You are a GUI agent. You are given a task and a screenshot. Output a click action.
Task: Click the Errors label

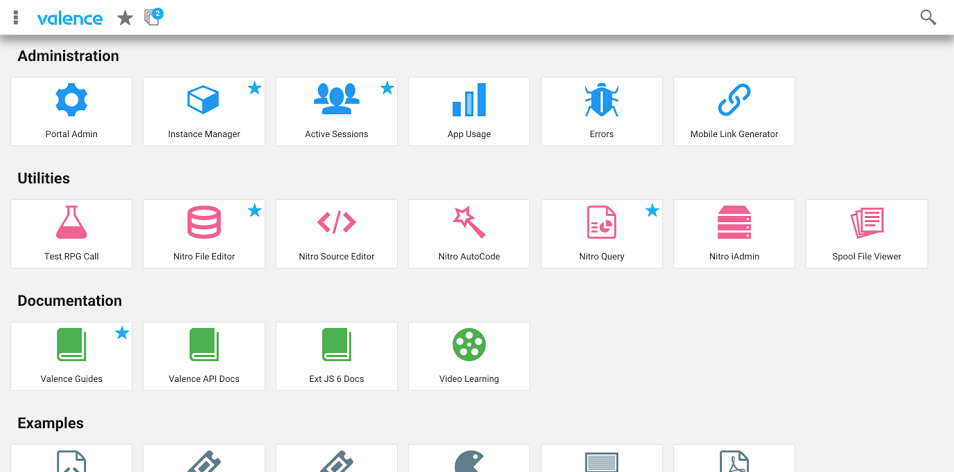pyautogui.click(x=602, y=134)
